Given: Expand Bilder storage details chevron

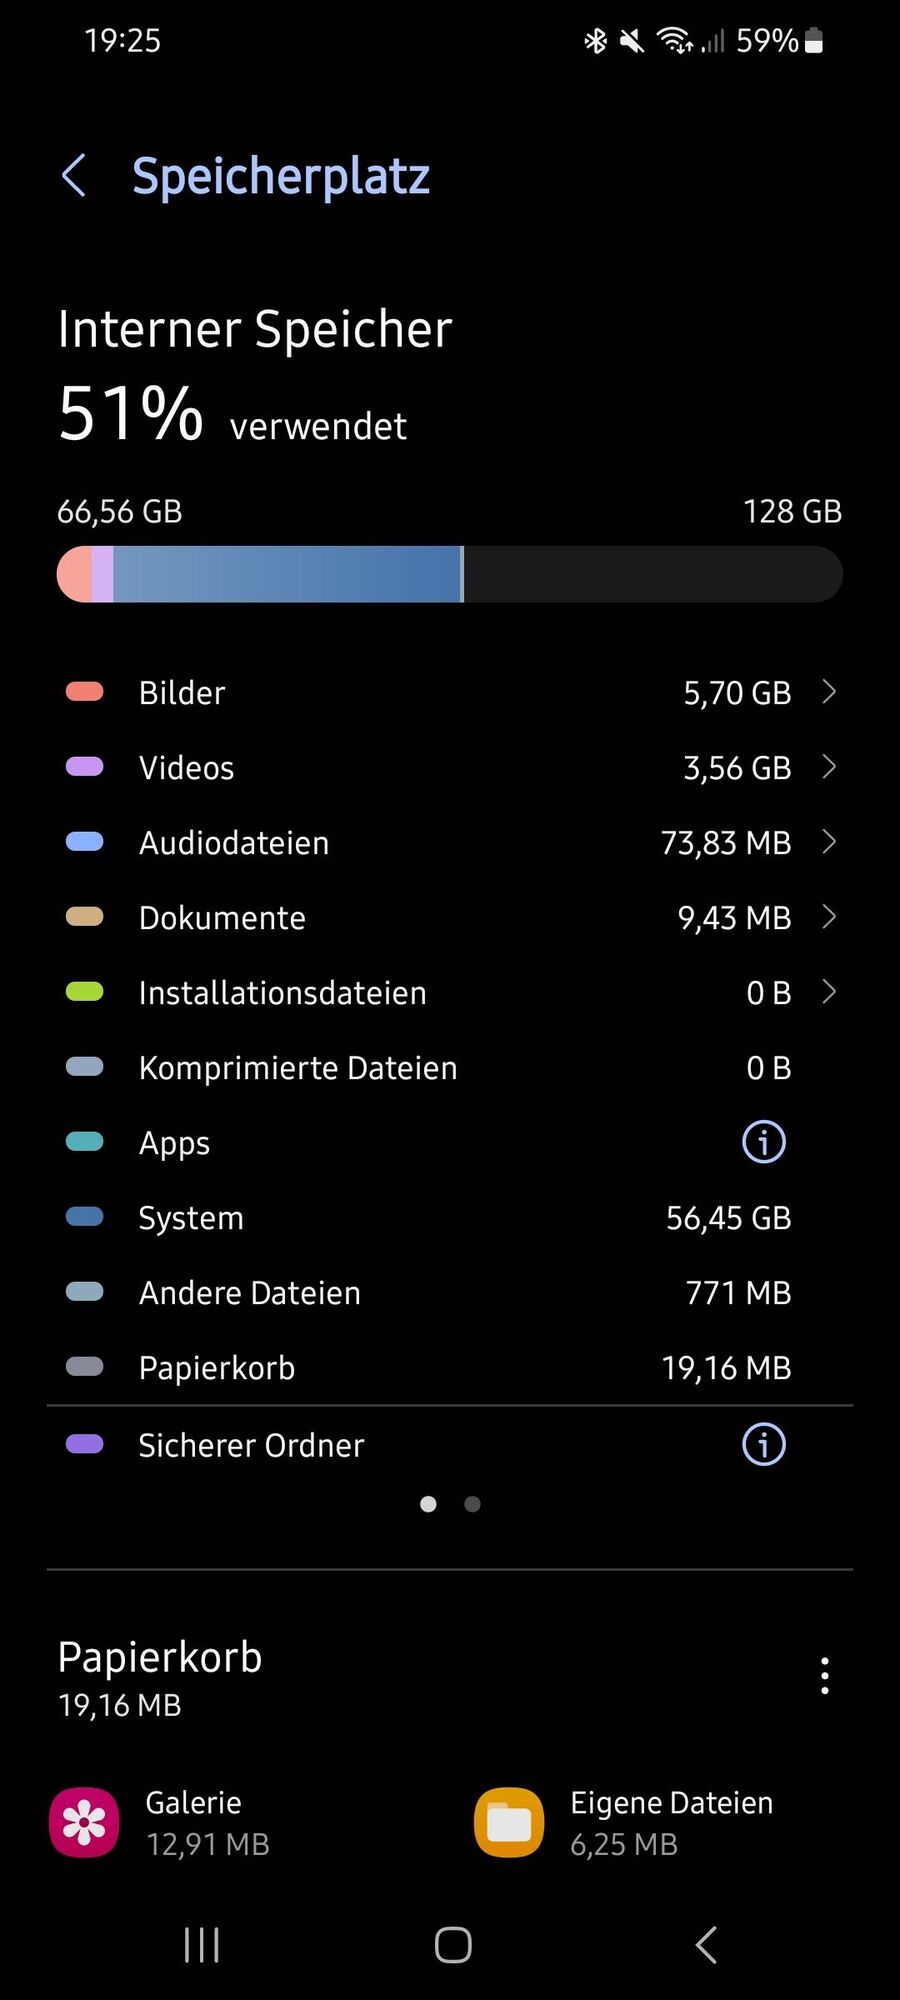Looking at the screenshot, I should (x=829, y=692).
